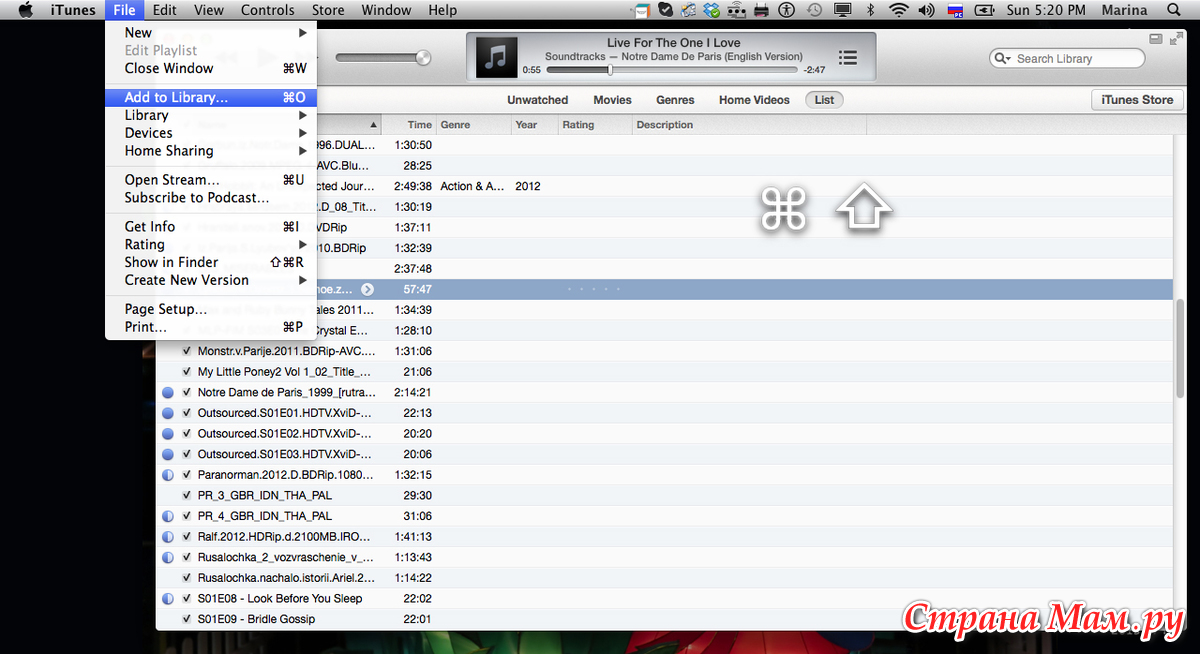Open the iTunes Store button
The image size is (1200, 654).
(1137, 100)
